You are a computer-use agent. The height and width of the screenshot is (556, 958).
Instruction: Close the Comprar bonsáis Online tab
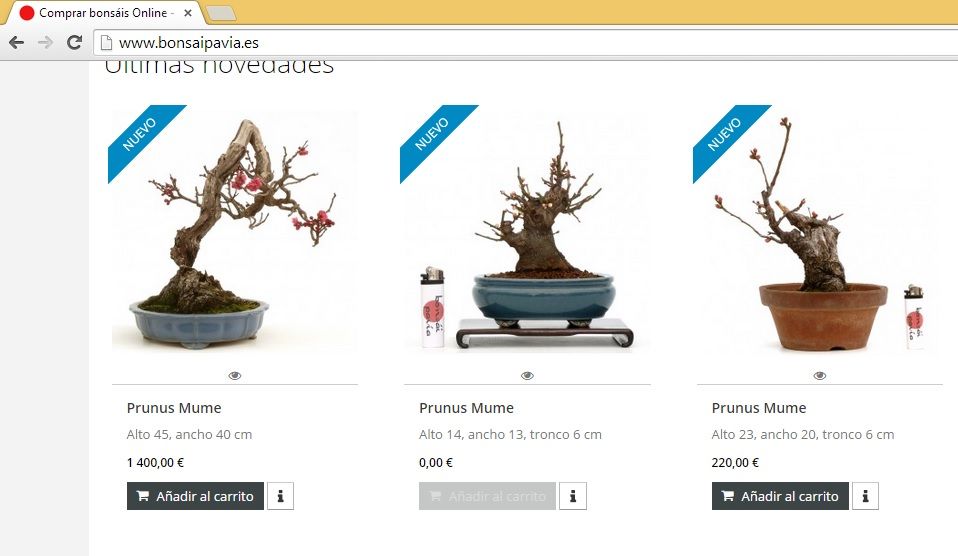(x=188, y=13)
